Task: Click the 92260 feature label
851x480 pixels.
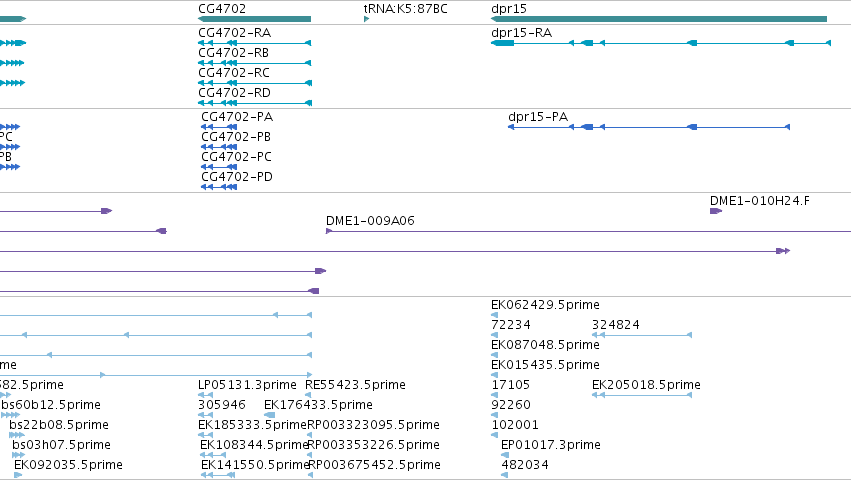Action: [x=511, y=405]
